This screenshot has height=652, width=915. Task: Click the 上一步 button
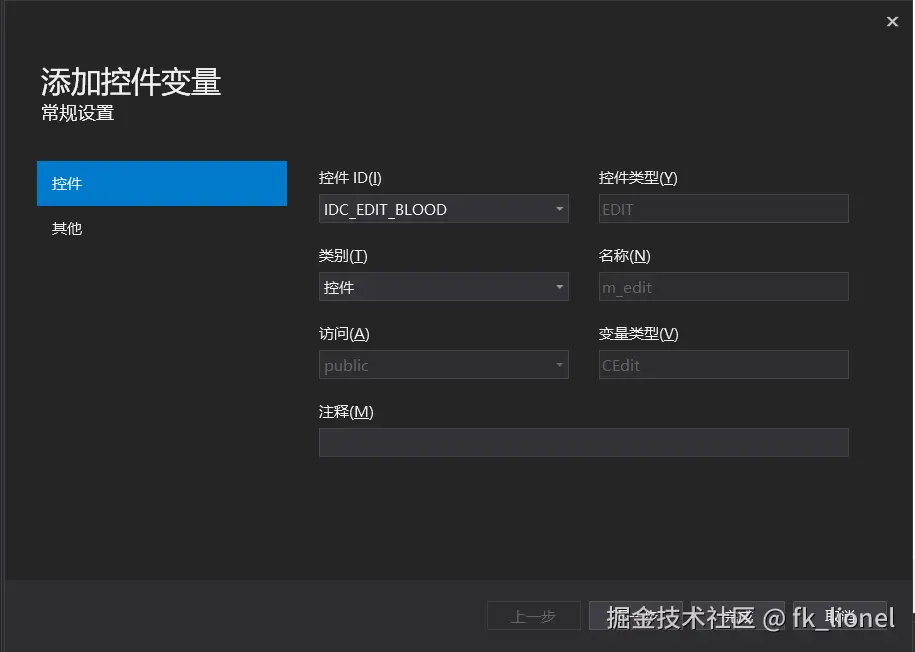533,616
